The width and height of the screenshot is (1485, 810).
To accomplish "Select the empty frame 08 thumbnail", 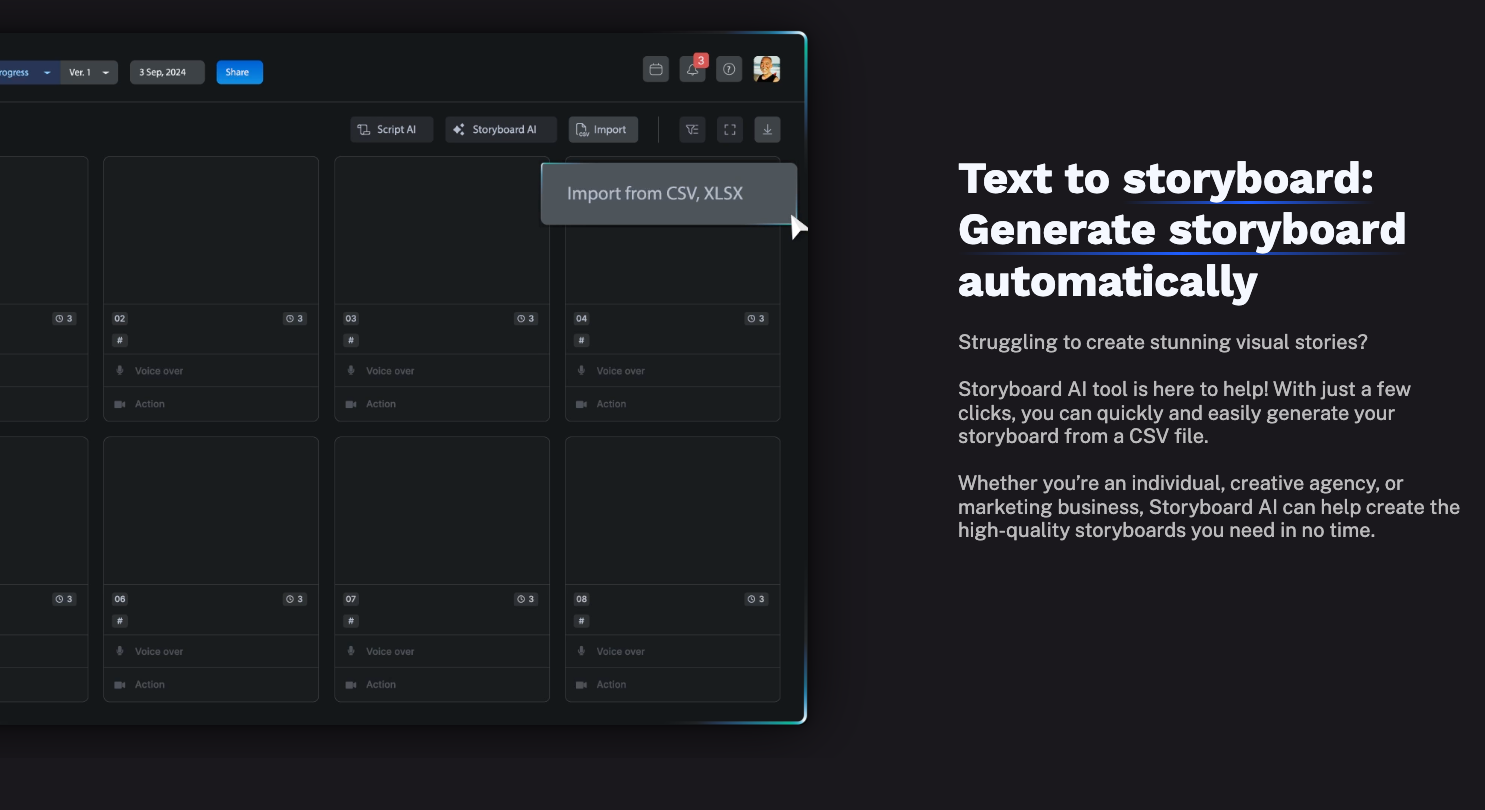I will coord(672,510).
